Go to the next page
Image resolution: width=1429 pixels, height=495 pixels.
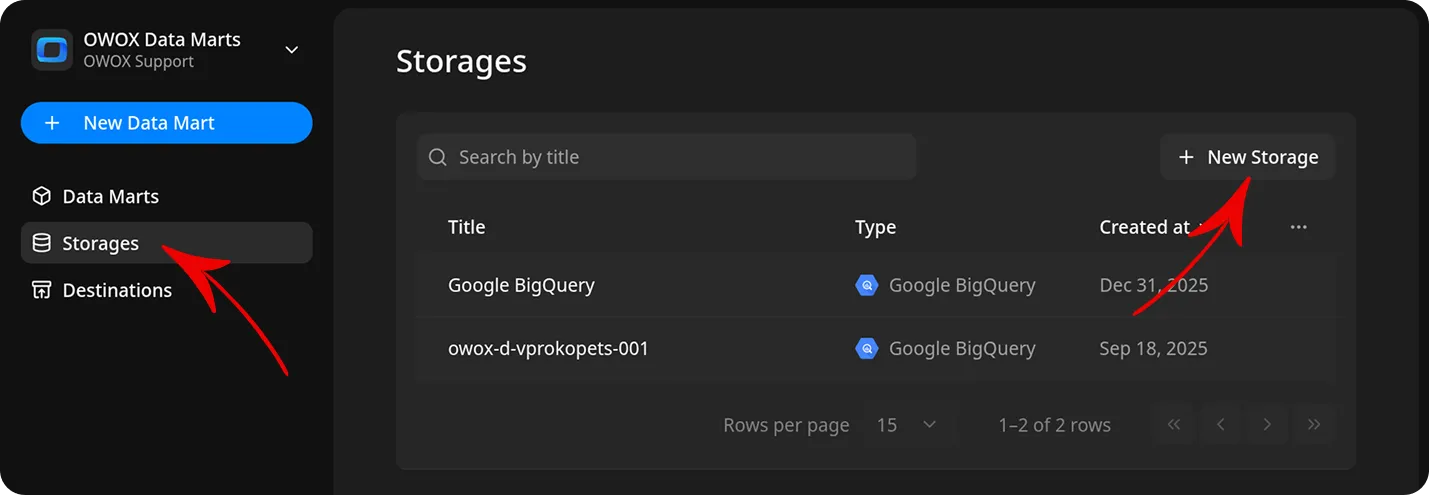pyautogui.click(x=1267, y=425)
